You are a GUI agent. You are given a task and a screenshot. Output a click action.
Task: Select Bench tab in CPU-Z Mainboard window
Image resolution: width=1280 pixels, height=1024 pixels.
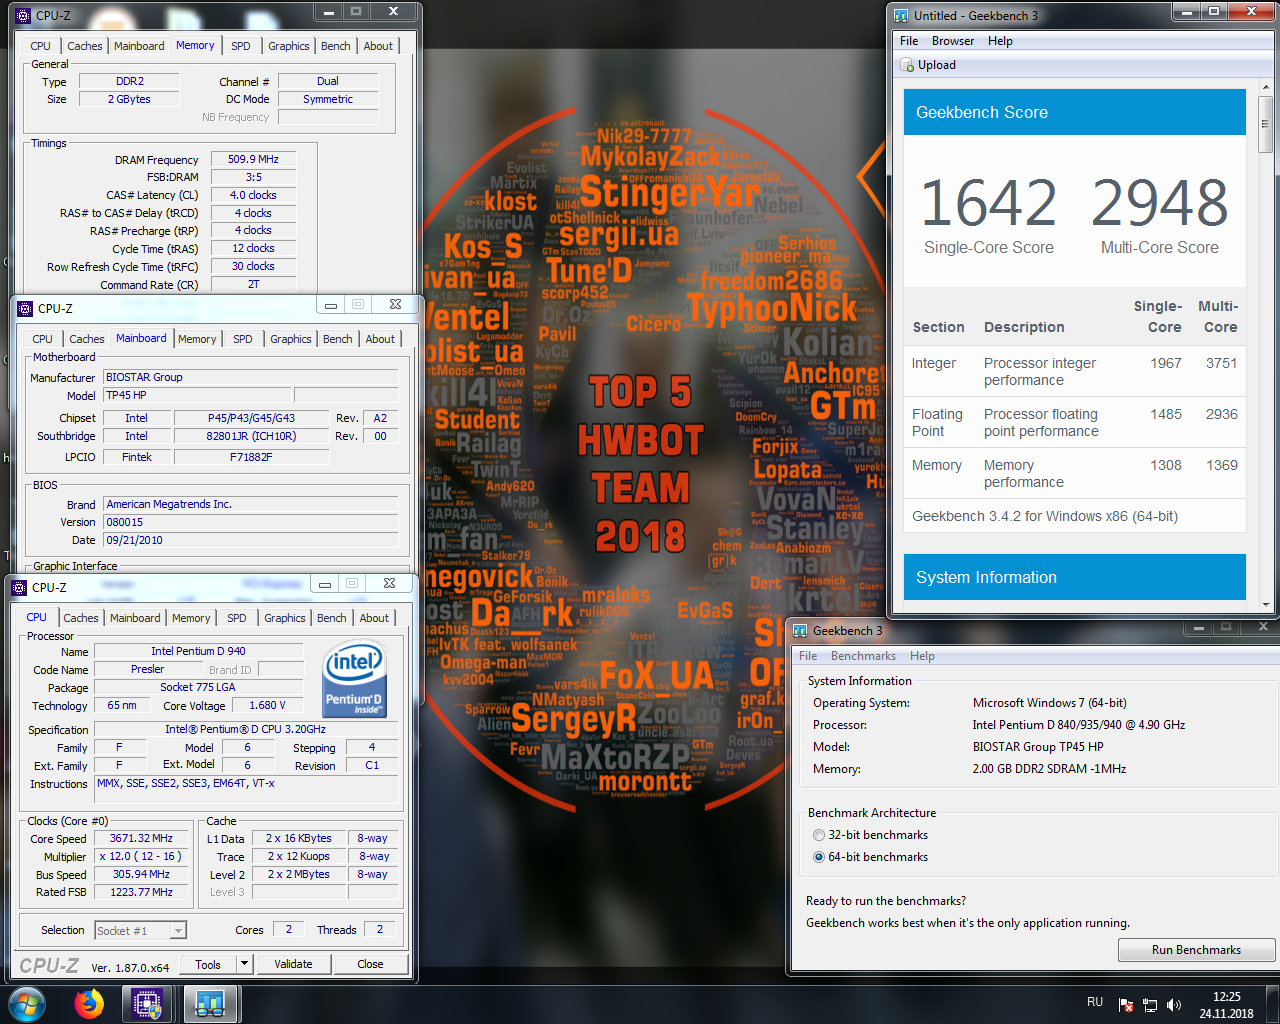[338, 339]
